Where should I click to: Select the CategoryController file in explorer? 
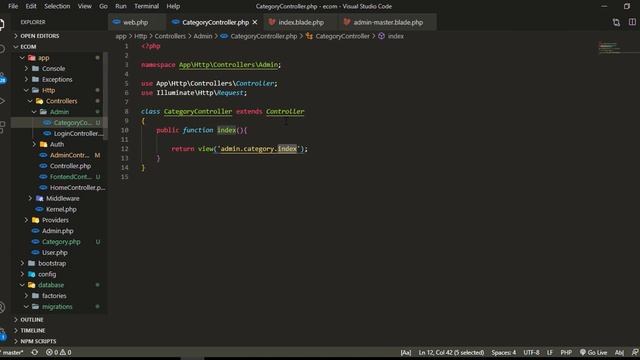pyautogui.click(x=72, y=122)
